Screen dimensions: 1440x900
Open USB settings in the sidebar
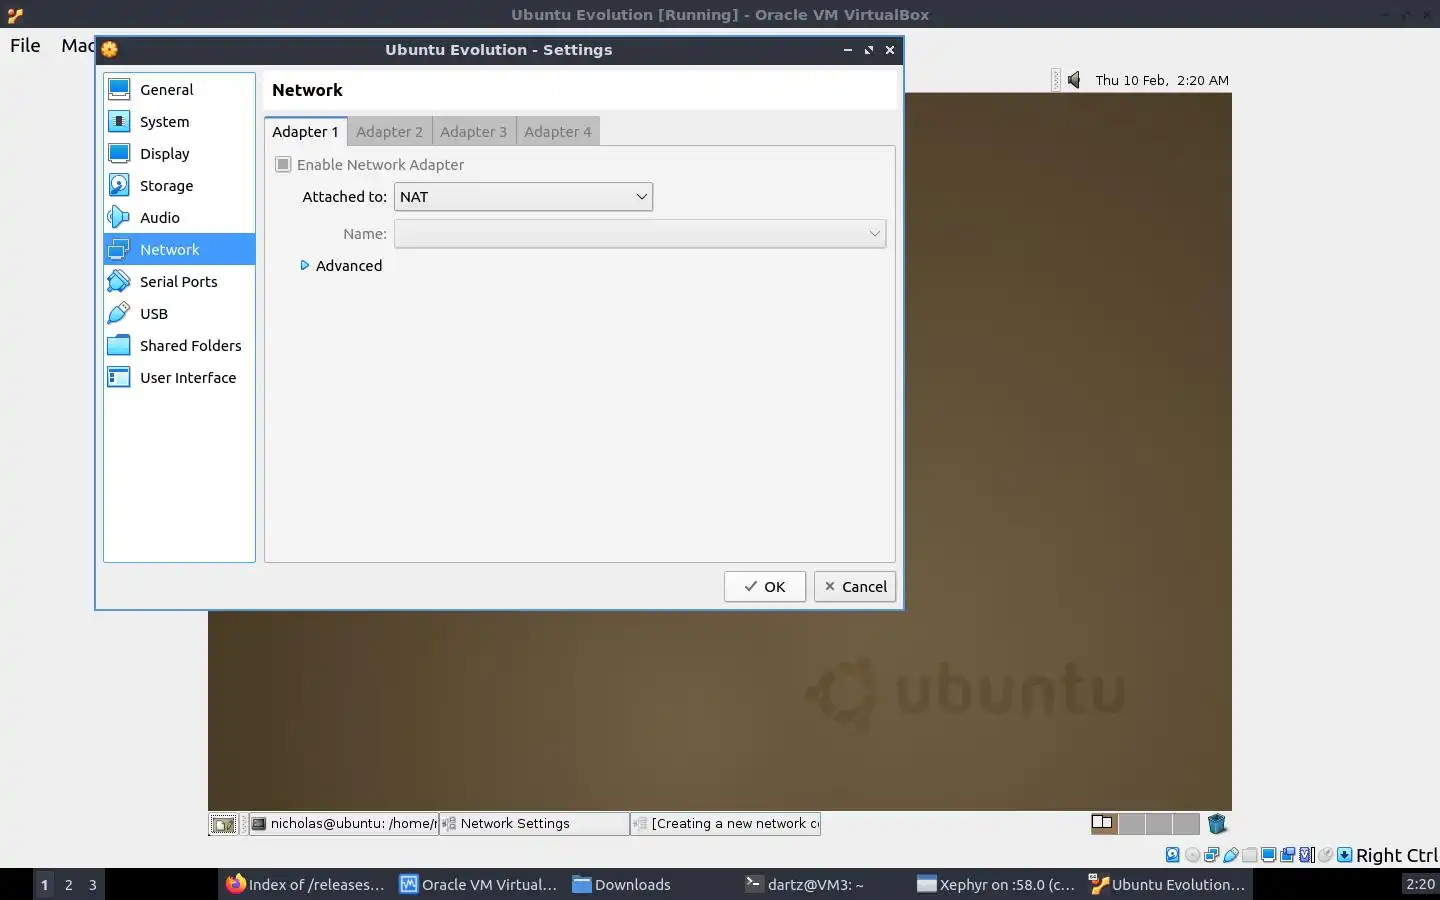click(179, 314)
